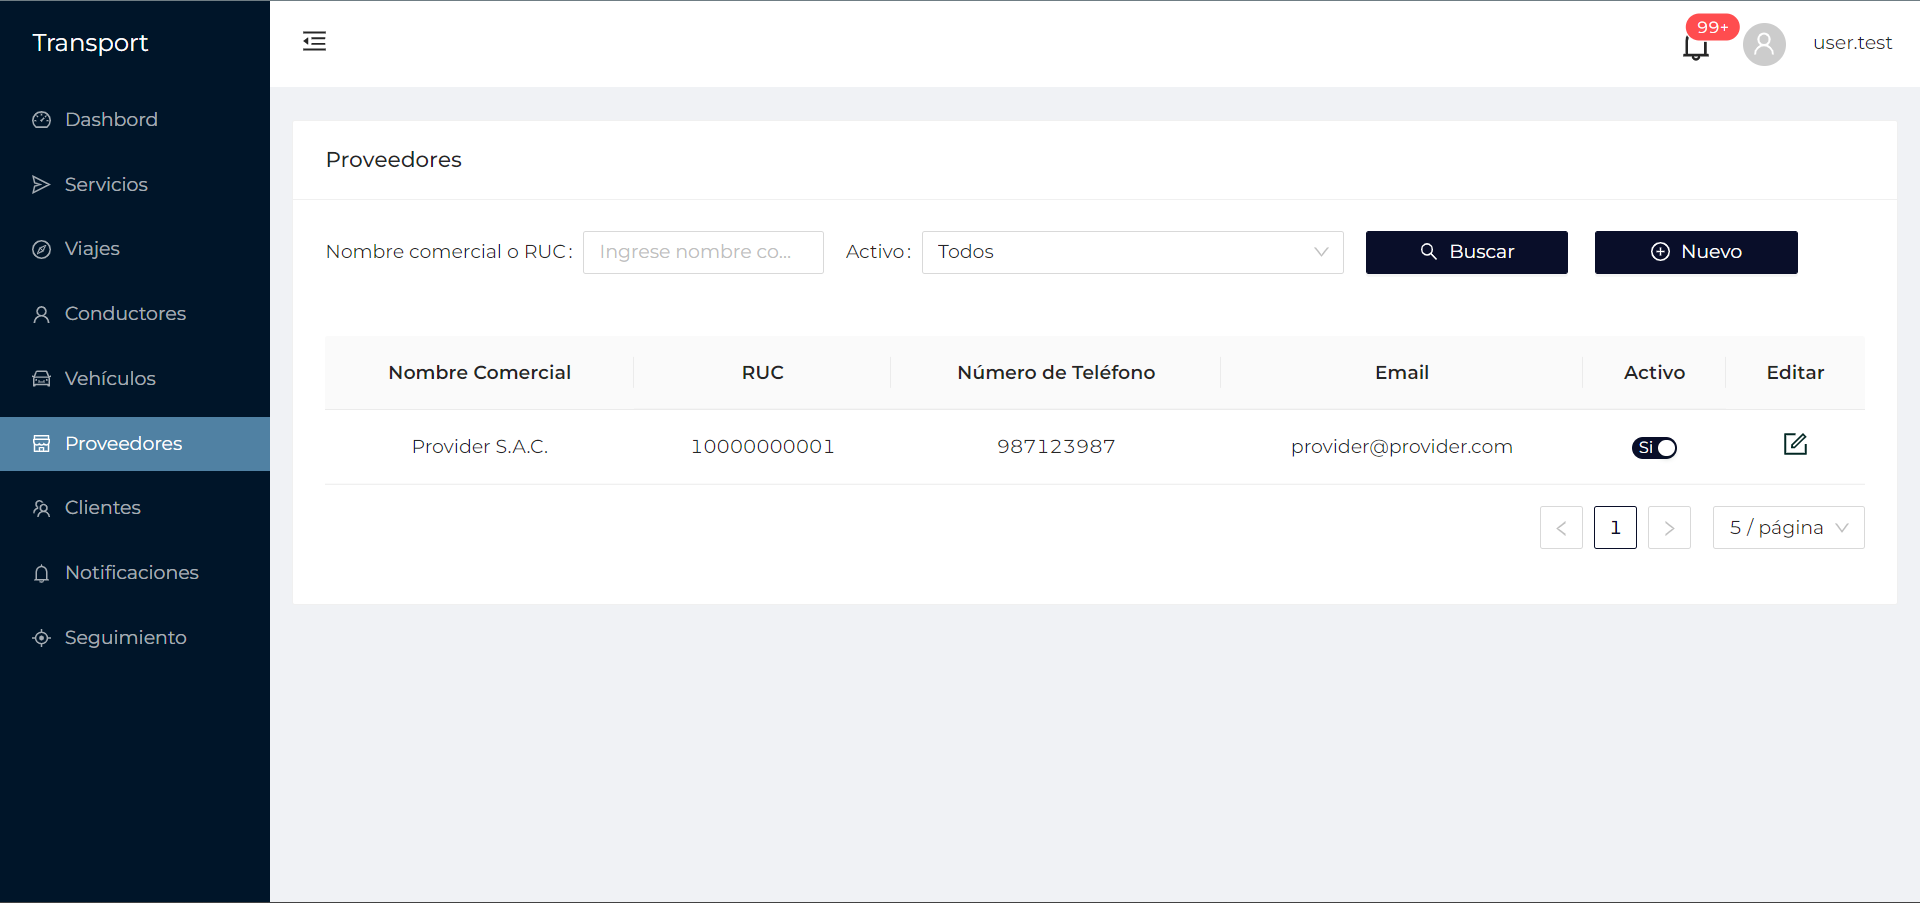This screenshot has height=903, width=1920.
Task: Click the Número de Teléfono column header
Action: click(1056, 373)
